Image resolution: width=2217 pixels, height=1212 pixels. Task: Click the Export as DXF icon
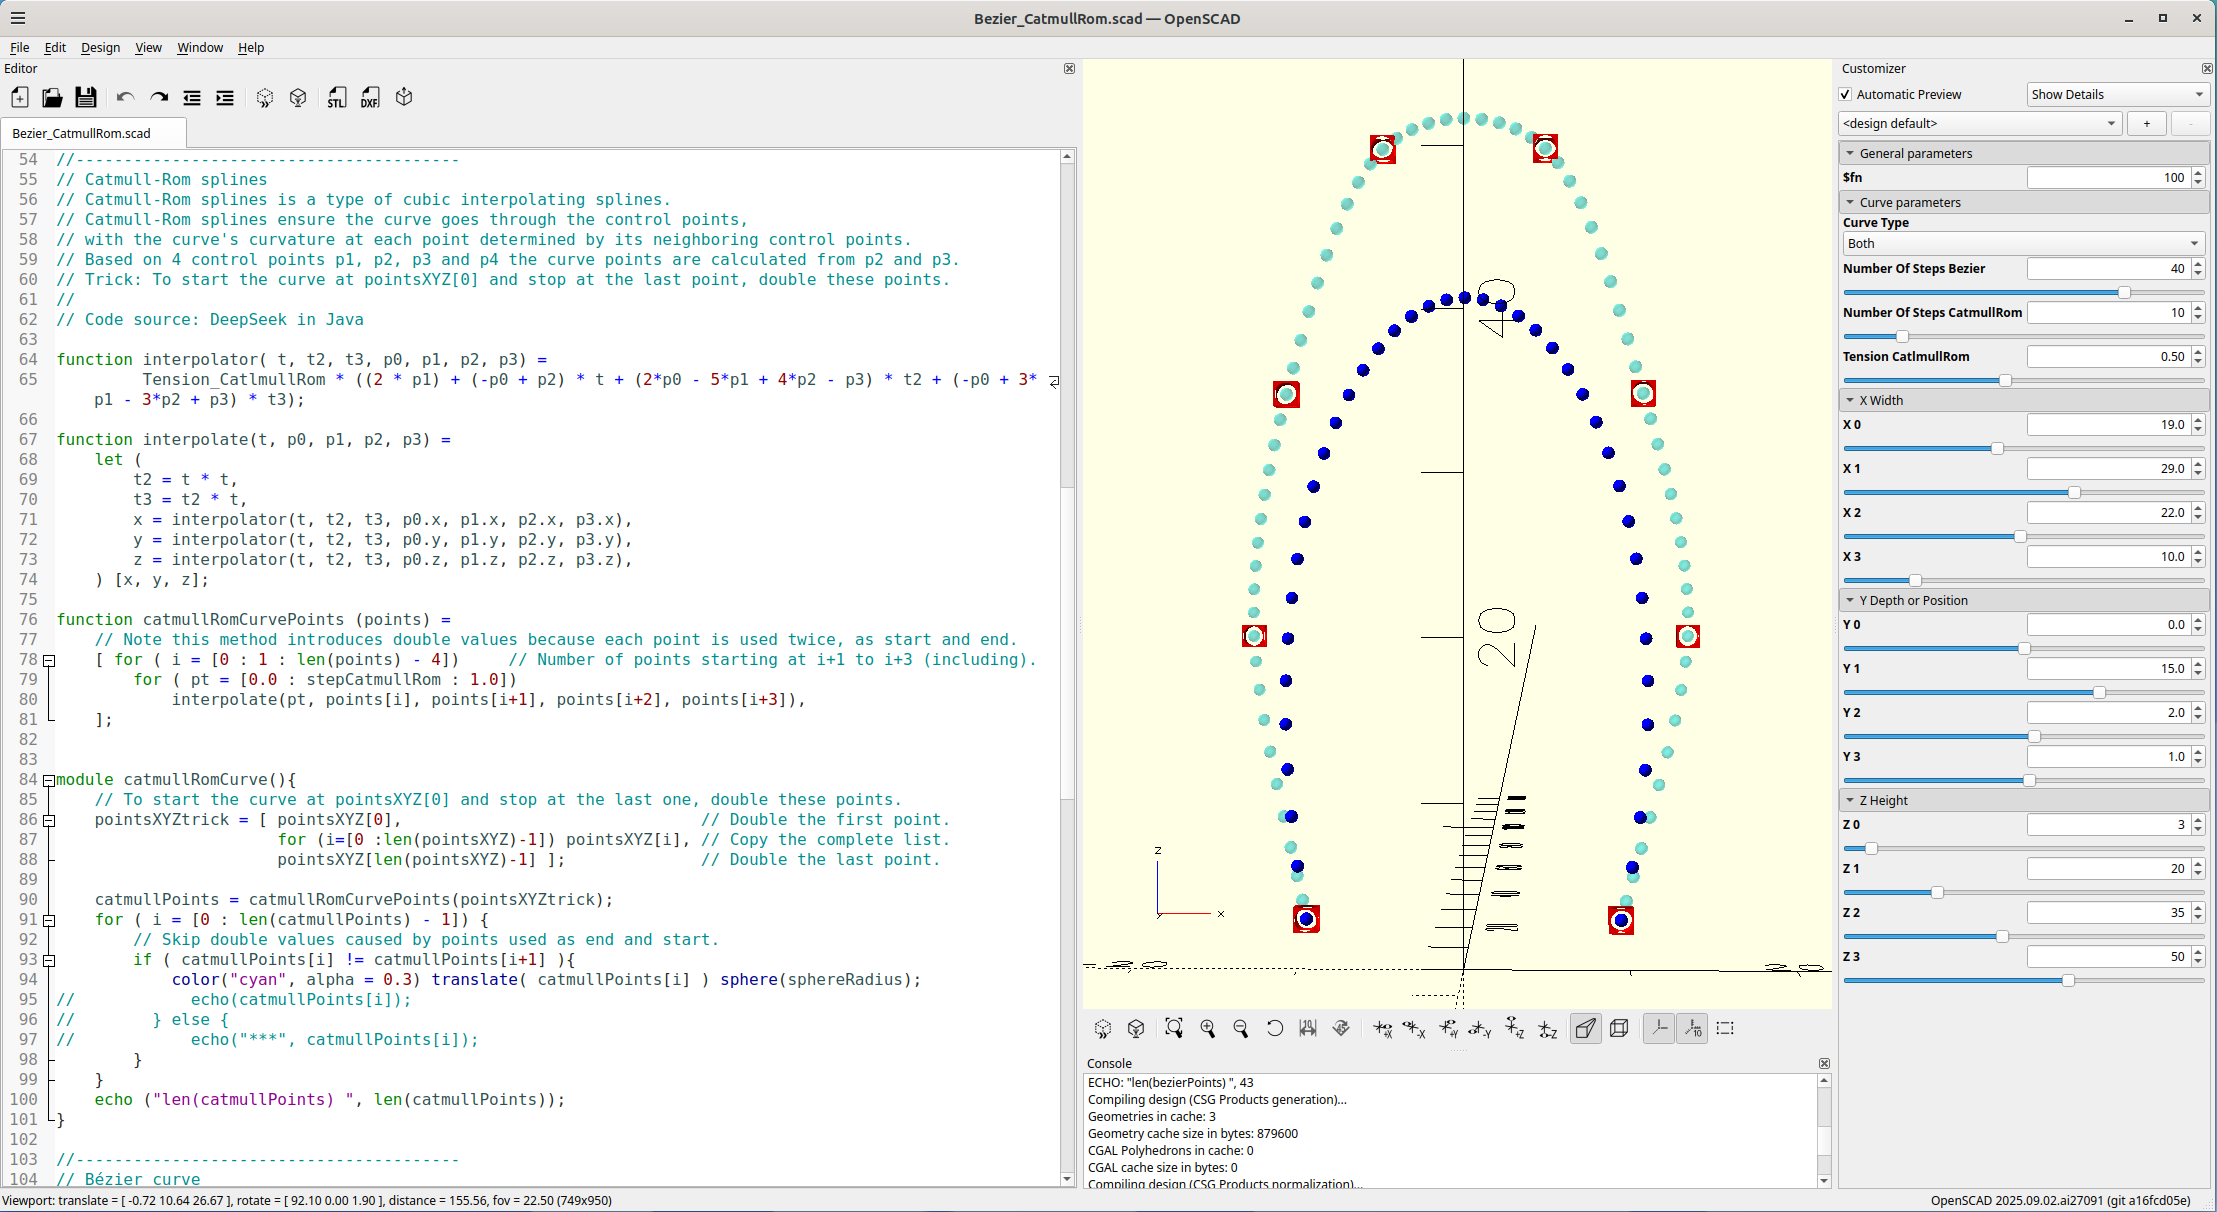(x=370, y=97)
